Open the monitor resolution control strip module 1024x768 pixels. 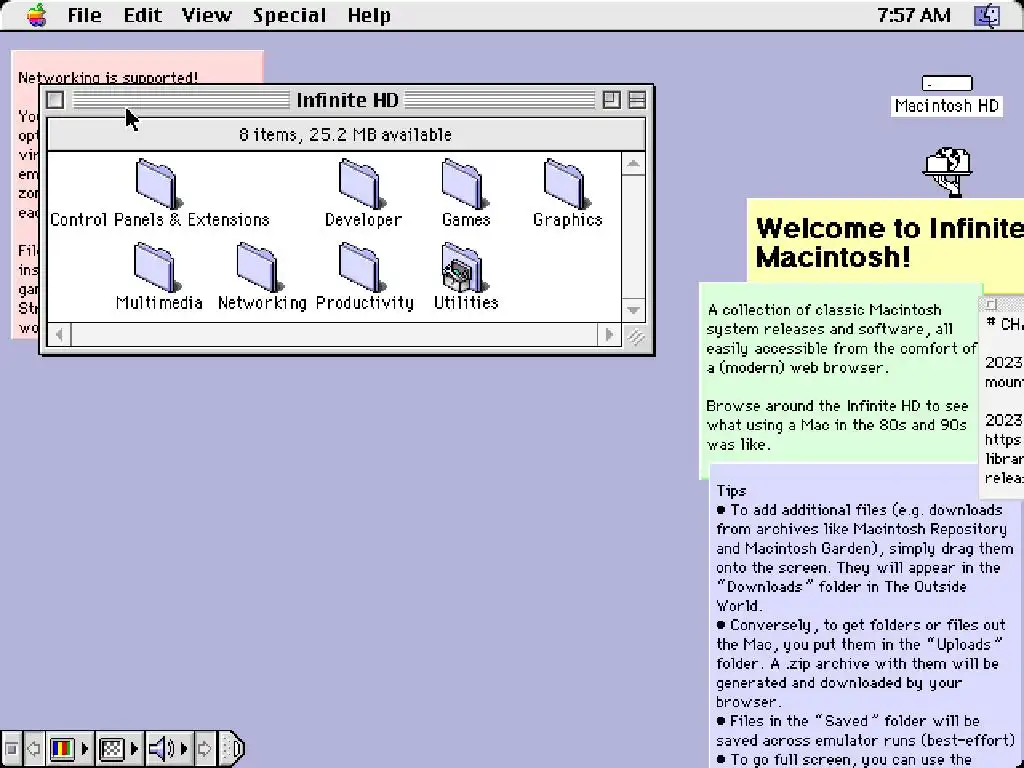pyautogui.click(x=118, y=748)
